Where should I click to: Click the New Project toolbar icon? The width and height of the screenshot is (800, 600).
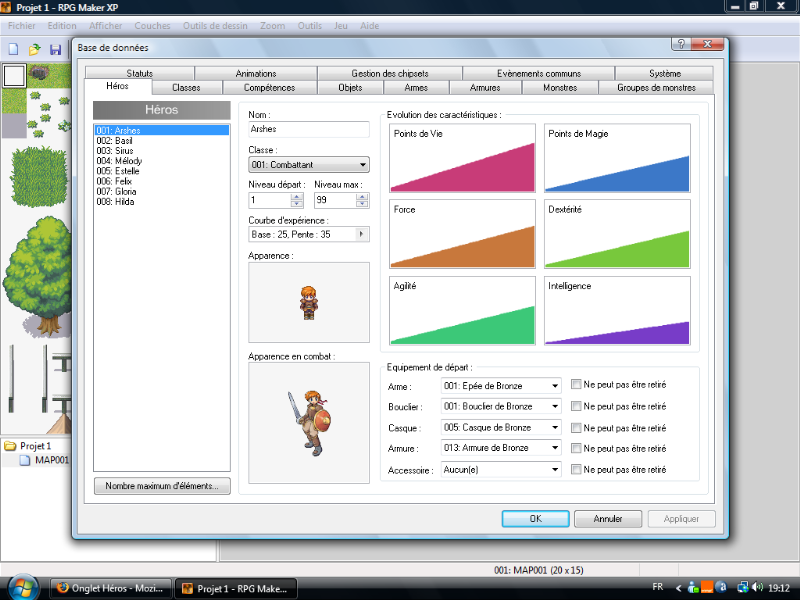(x=13, y=48)
